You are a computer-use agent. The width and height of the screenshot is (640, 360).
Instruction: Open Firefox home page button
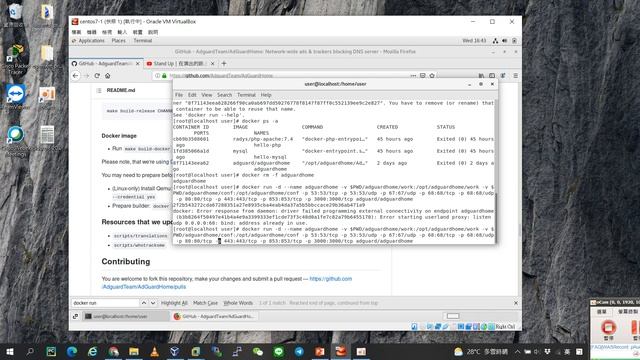coord(108,76)
